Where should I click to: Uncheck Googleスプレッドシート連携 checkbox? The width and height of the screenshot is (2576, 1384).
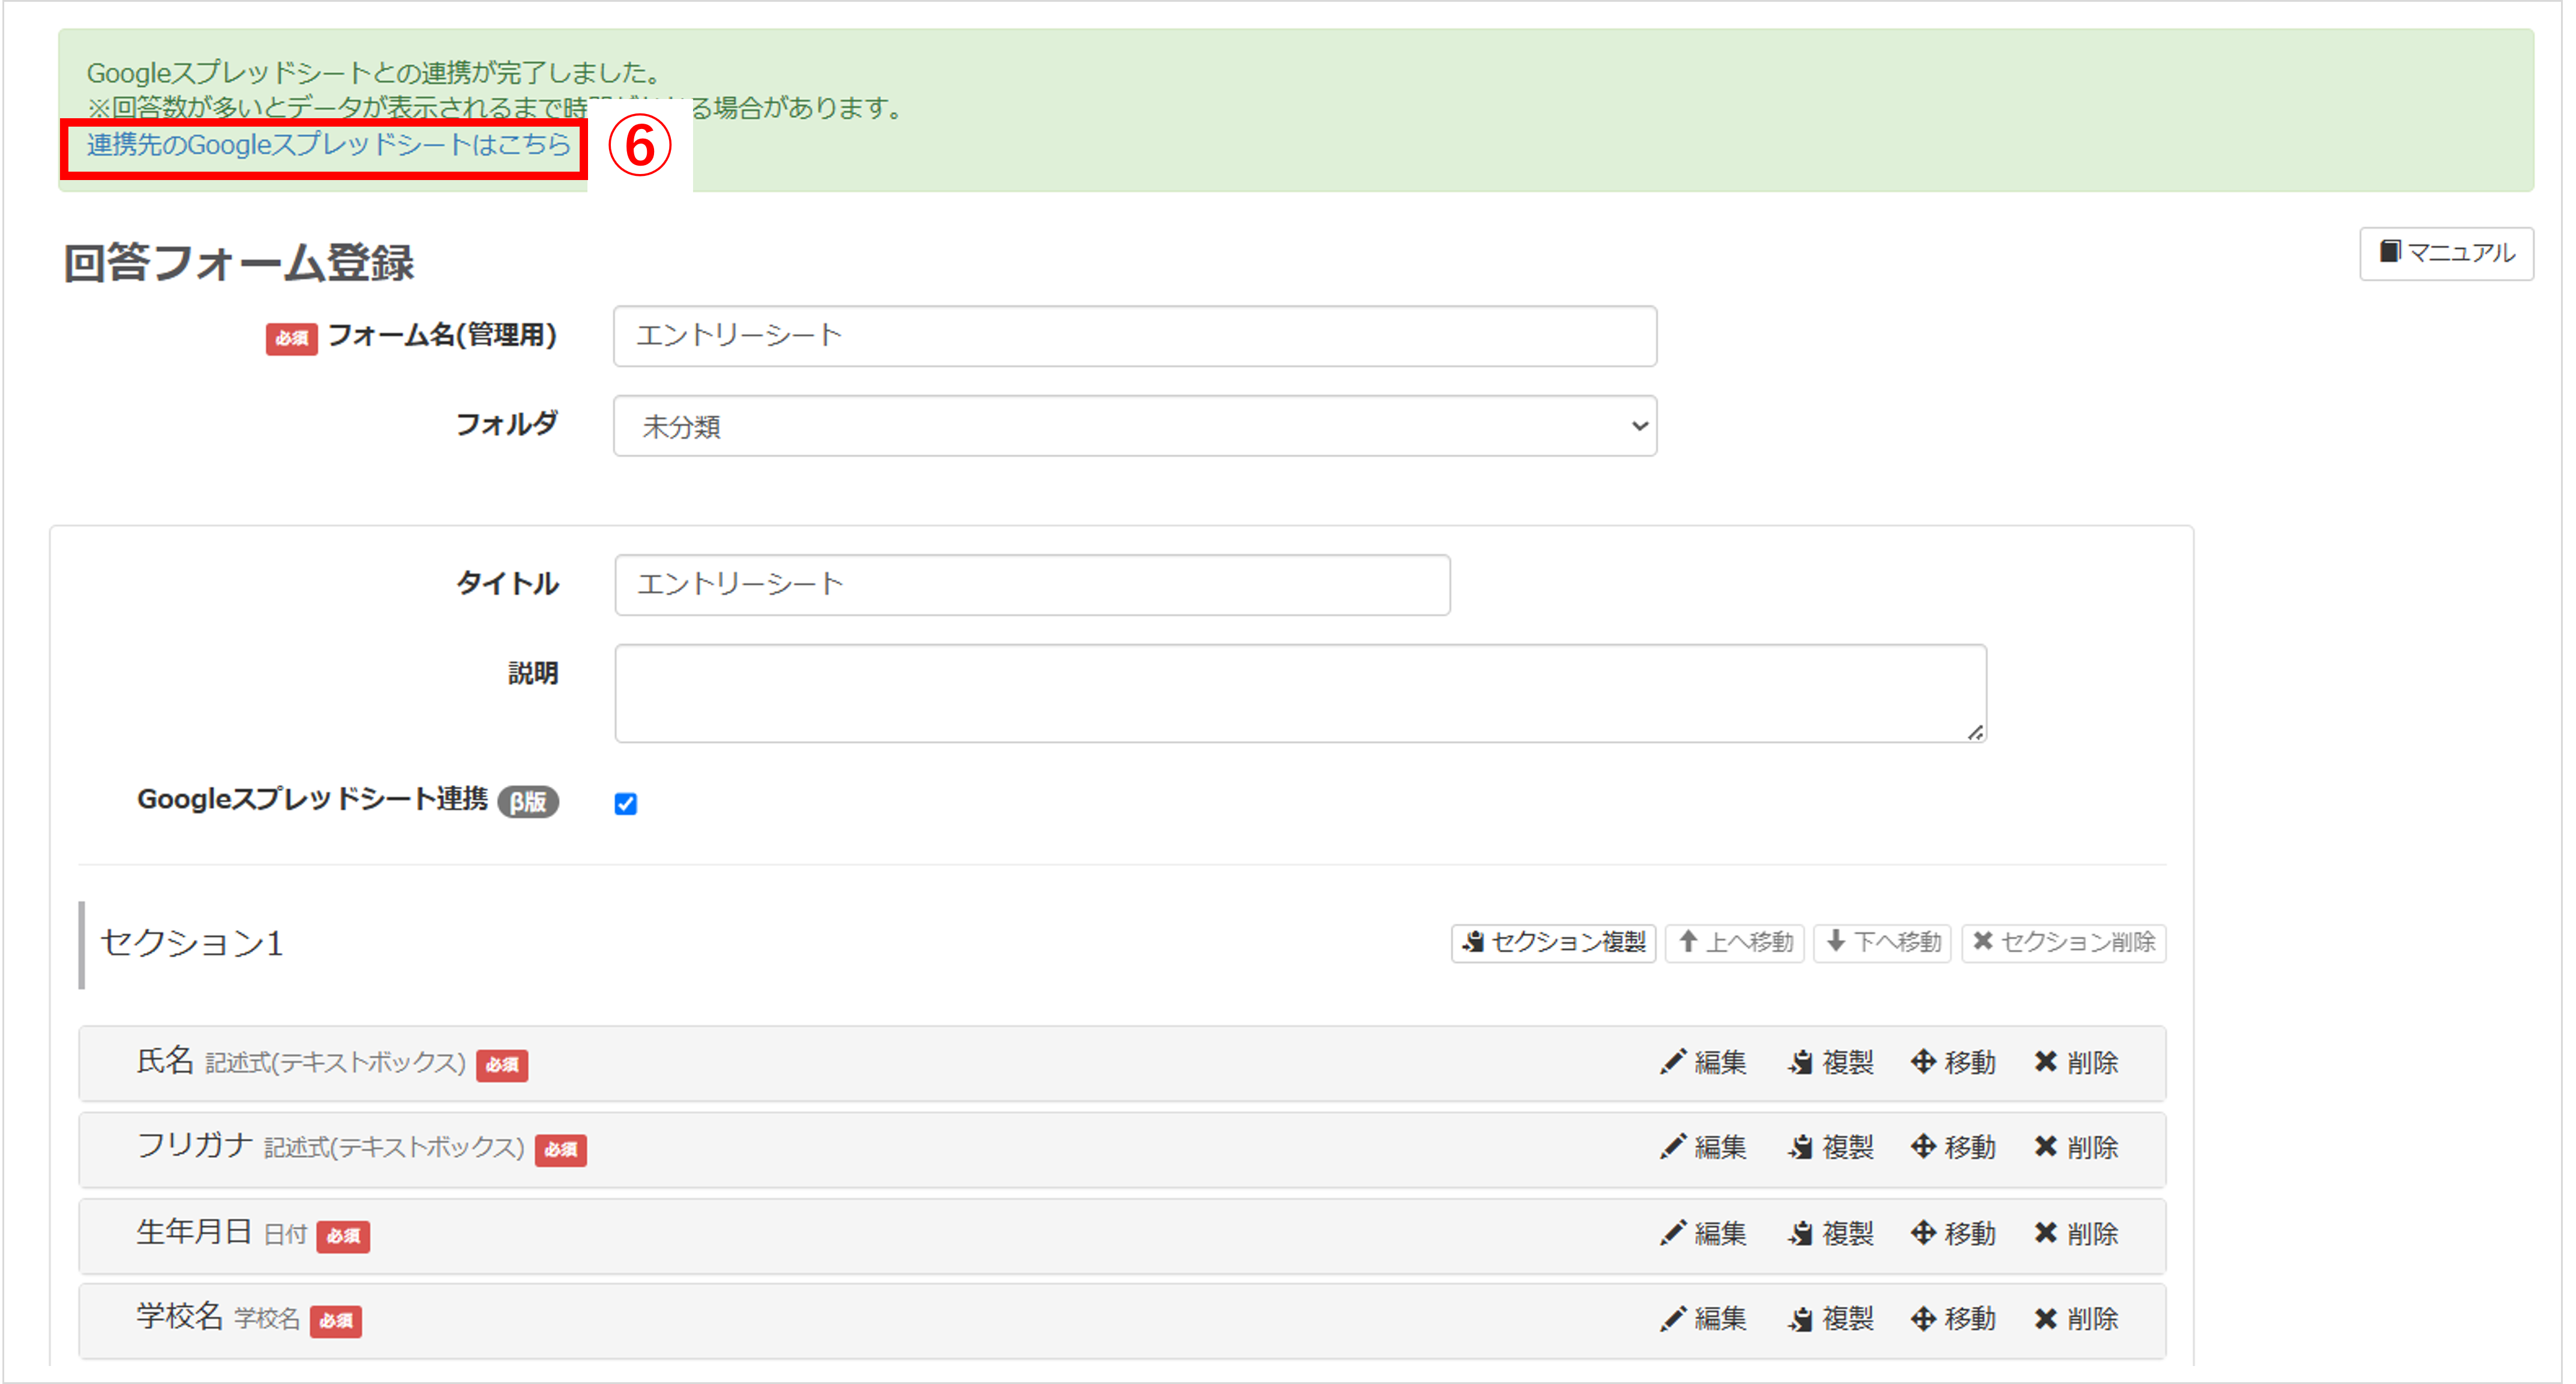(x=626, y=804)
